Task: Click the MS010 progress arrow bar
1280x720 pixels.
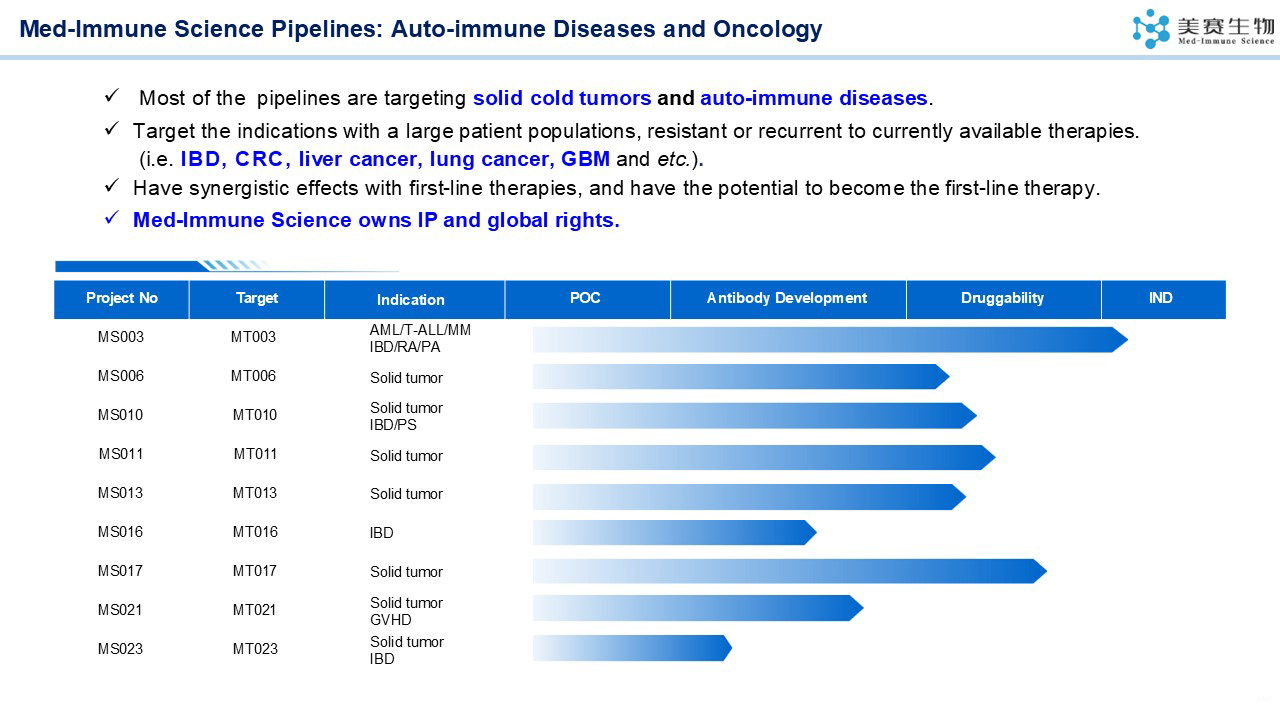Action: point(755,416)
